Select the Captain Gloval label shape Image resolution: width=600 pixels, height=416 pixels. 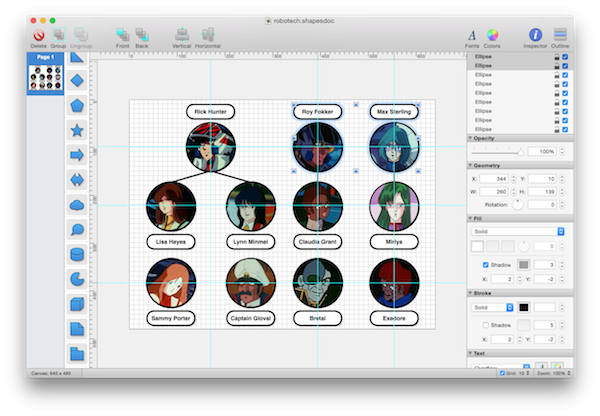251,318
